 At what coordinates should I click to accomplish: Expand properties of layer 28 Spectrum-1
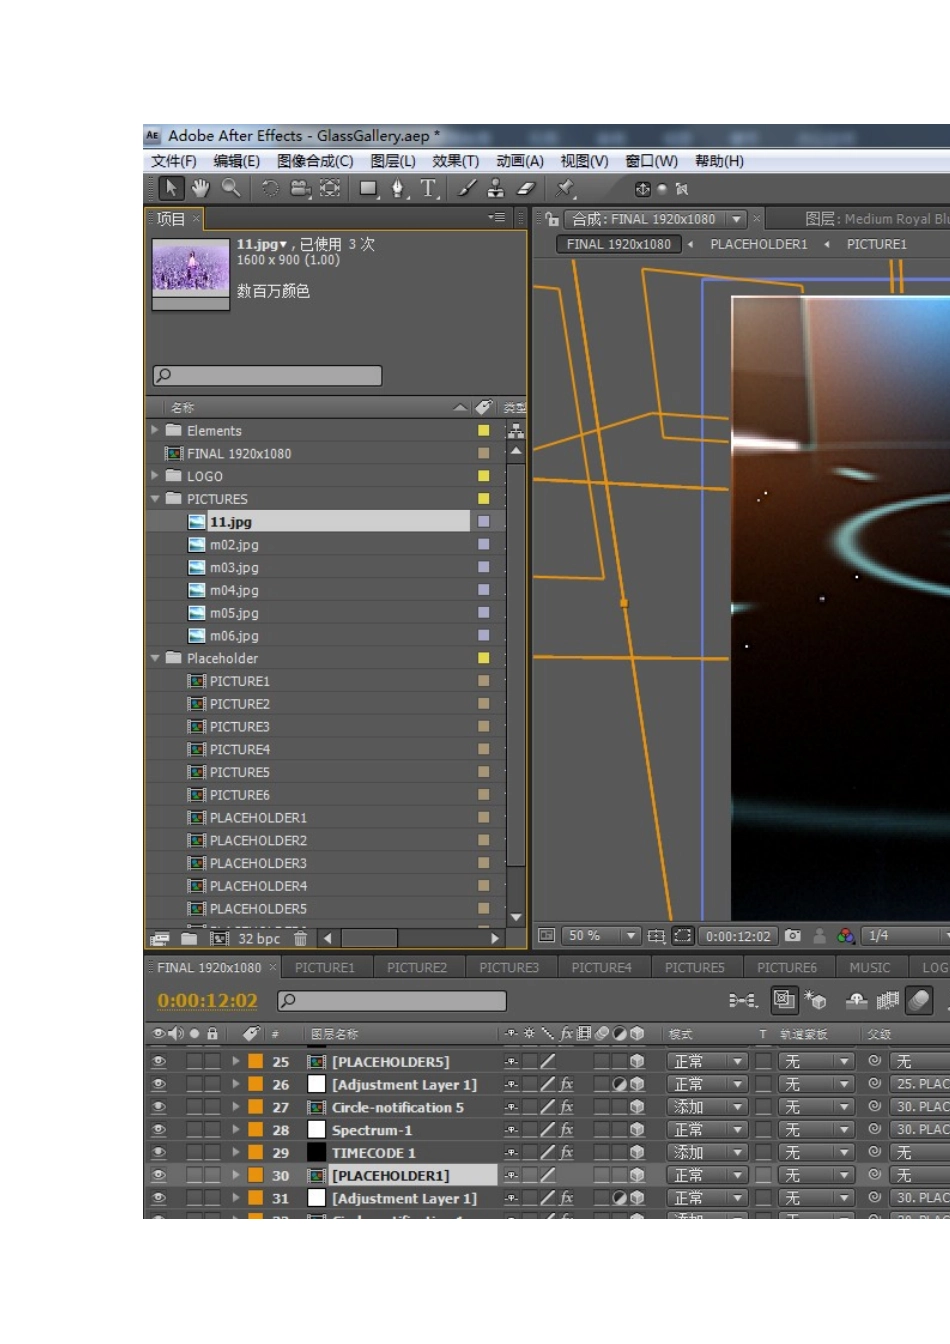(x=236, y=1130)
